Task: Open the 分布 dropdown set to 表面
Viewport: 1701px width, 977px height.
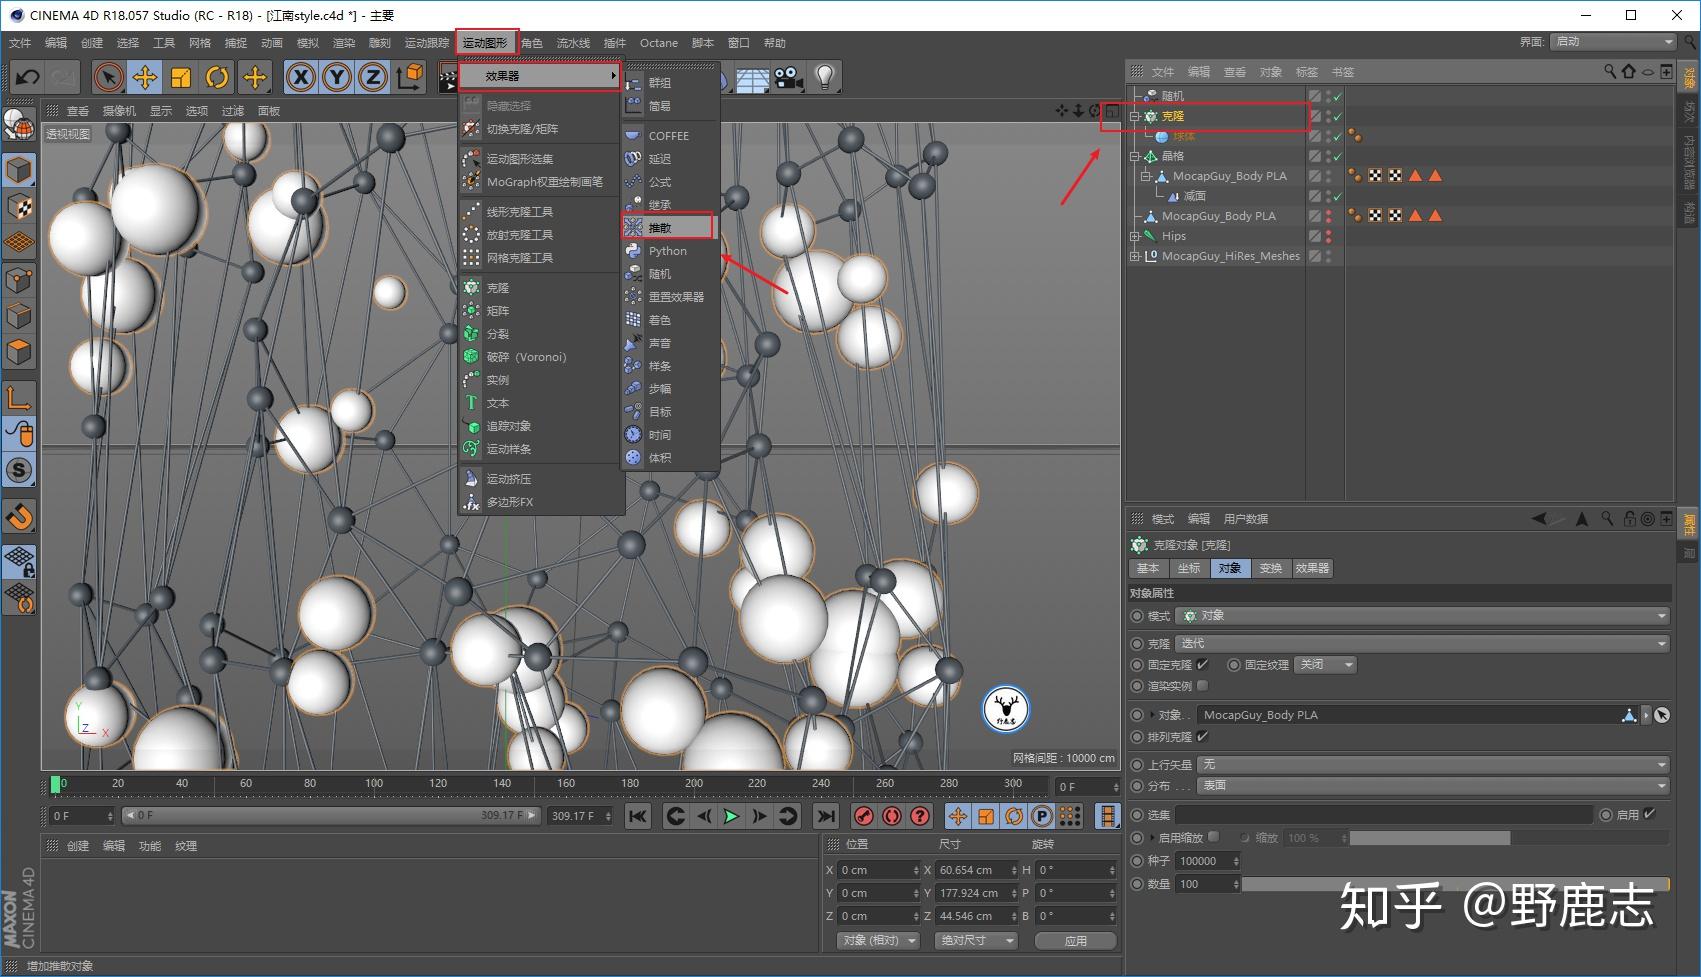Action: pos(1434,786)
